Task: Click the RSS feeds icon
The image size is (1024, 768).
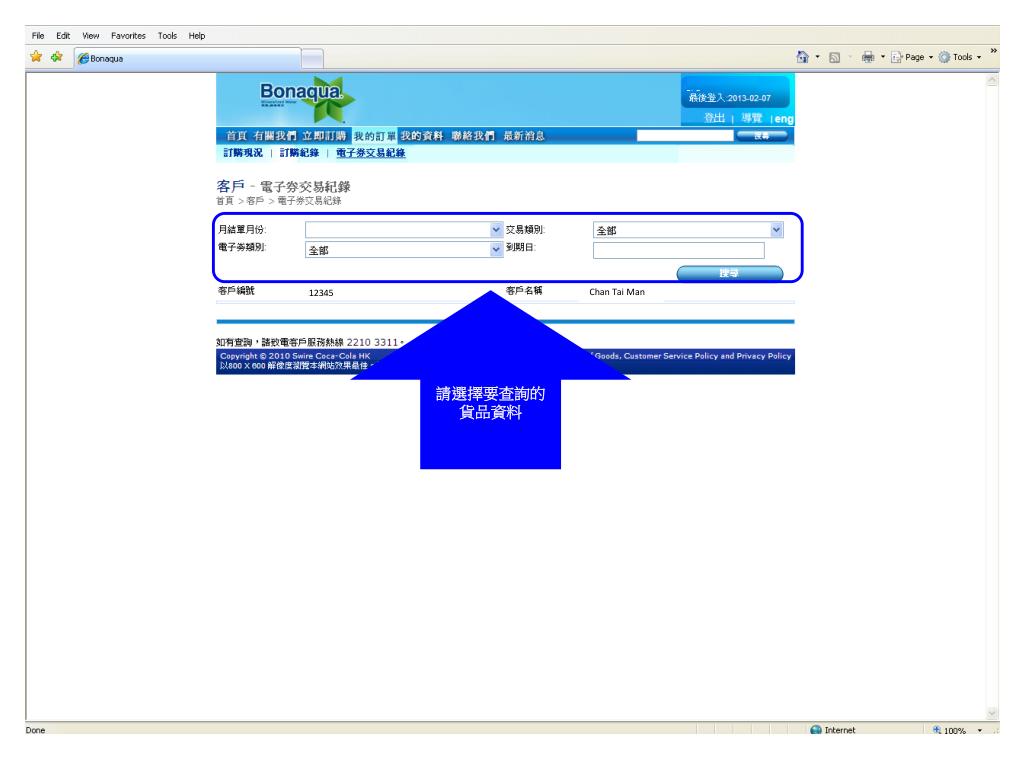Action: pyautogui.click(x=834, y=57)
